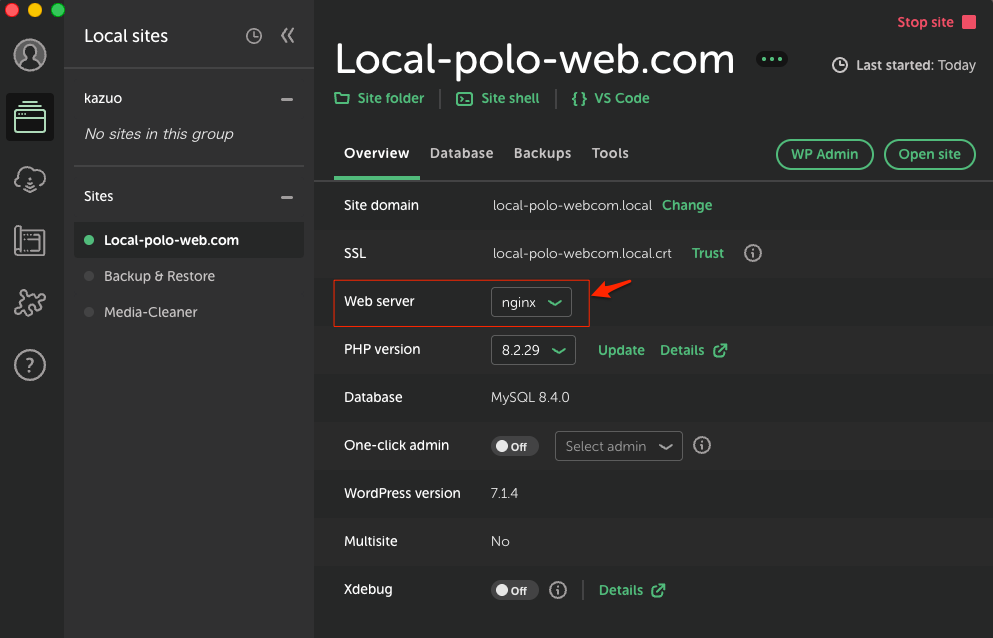This screenshot has width=993, height=638.
Task: Open the PHP version 8.2.29 dropdown
Action: [x=533, y=350]
